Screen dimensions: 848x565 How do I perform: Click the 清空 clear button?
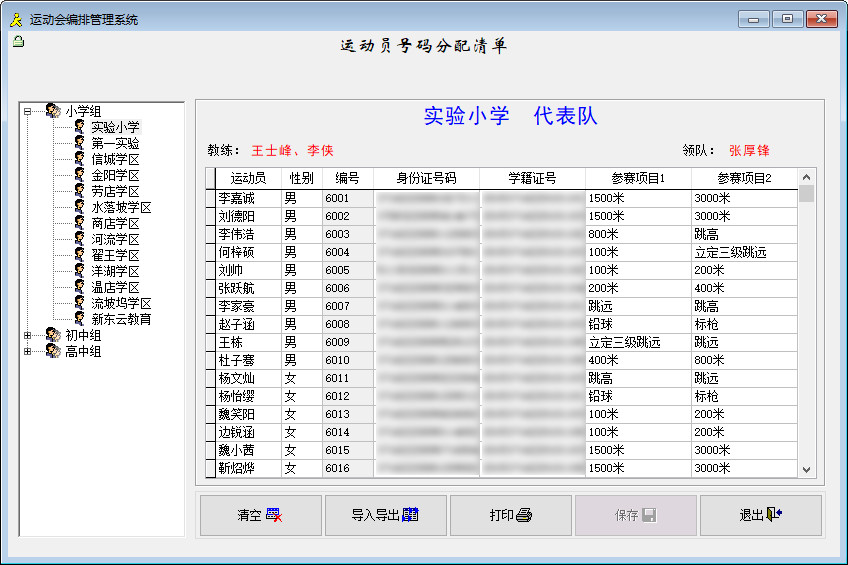(261, 515)
